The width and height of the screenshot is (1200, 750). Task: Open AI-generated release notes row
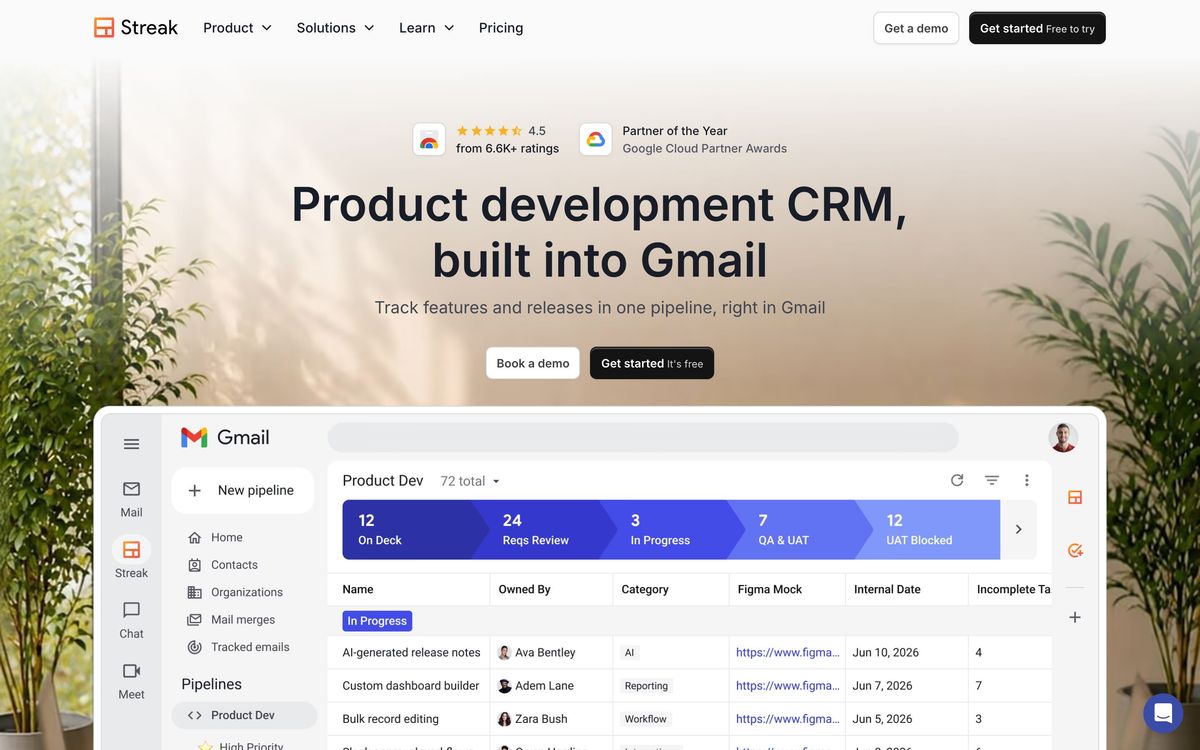411,652
